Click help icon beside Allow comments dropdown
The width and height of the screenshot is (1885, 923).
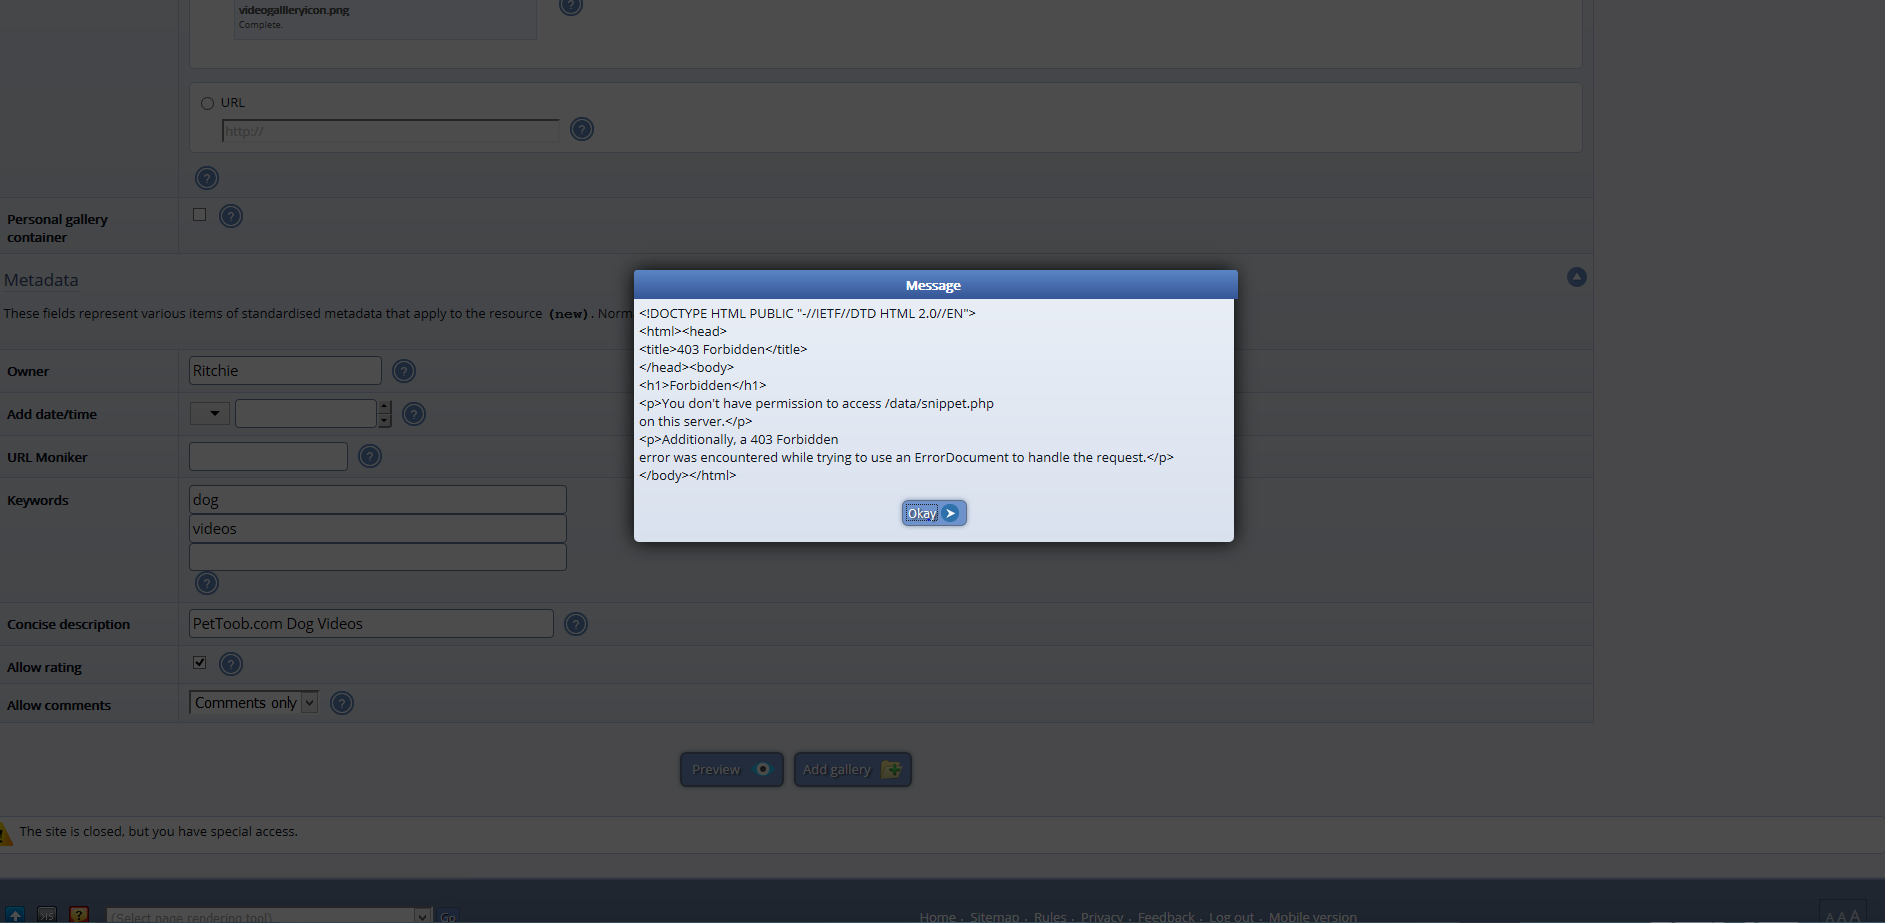(342, 703)
